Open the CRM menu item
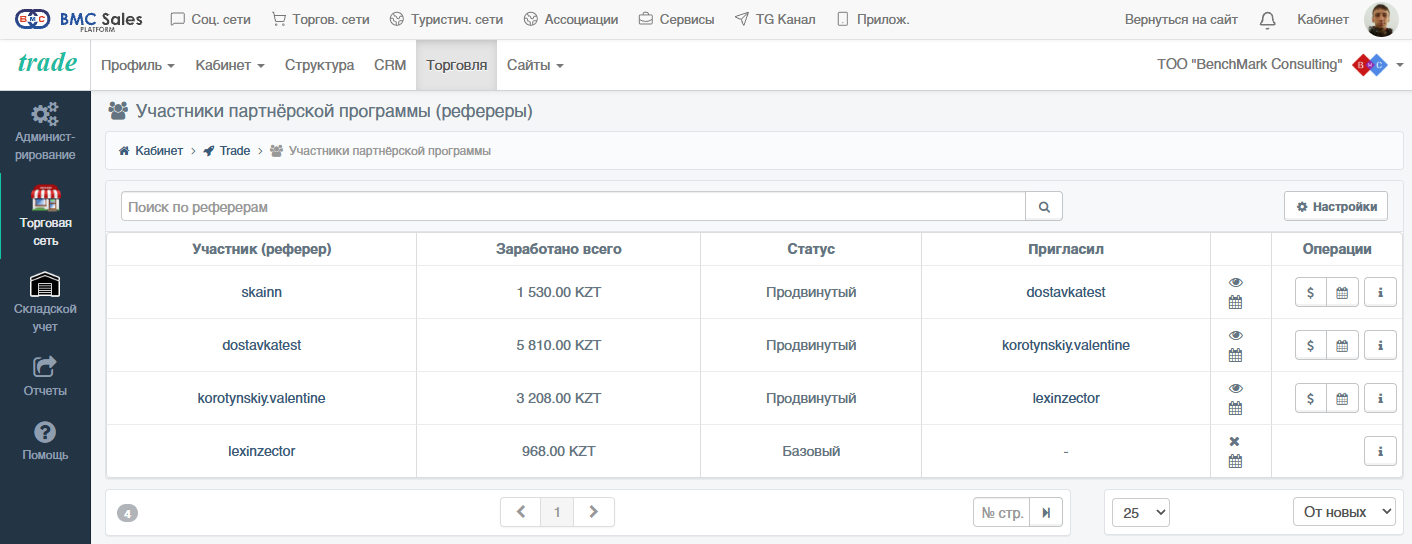 click(390, 65)
